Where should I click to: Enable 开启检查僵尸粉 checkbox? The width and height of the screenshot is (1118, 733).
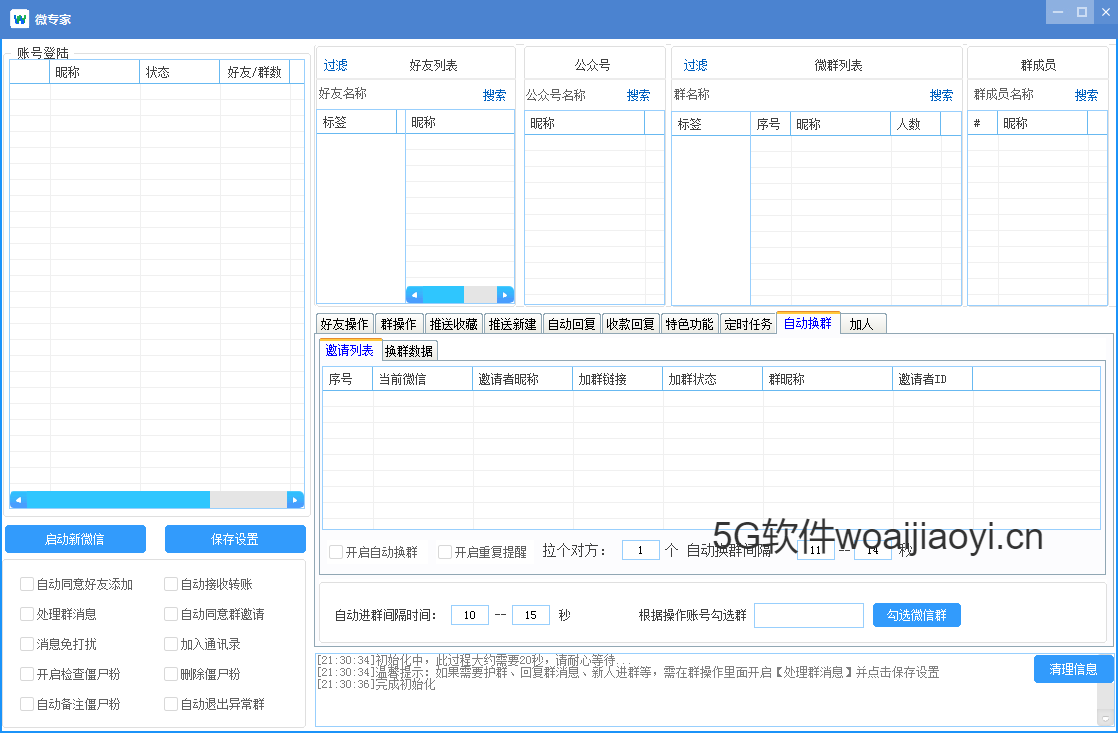[x=27, y=674]
